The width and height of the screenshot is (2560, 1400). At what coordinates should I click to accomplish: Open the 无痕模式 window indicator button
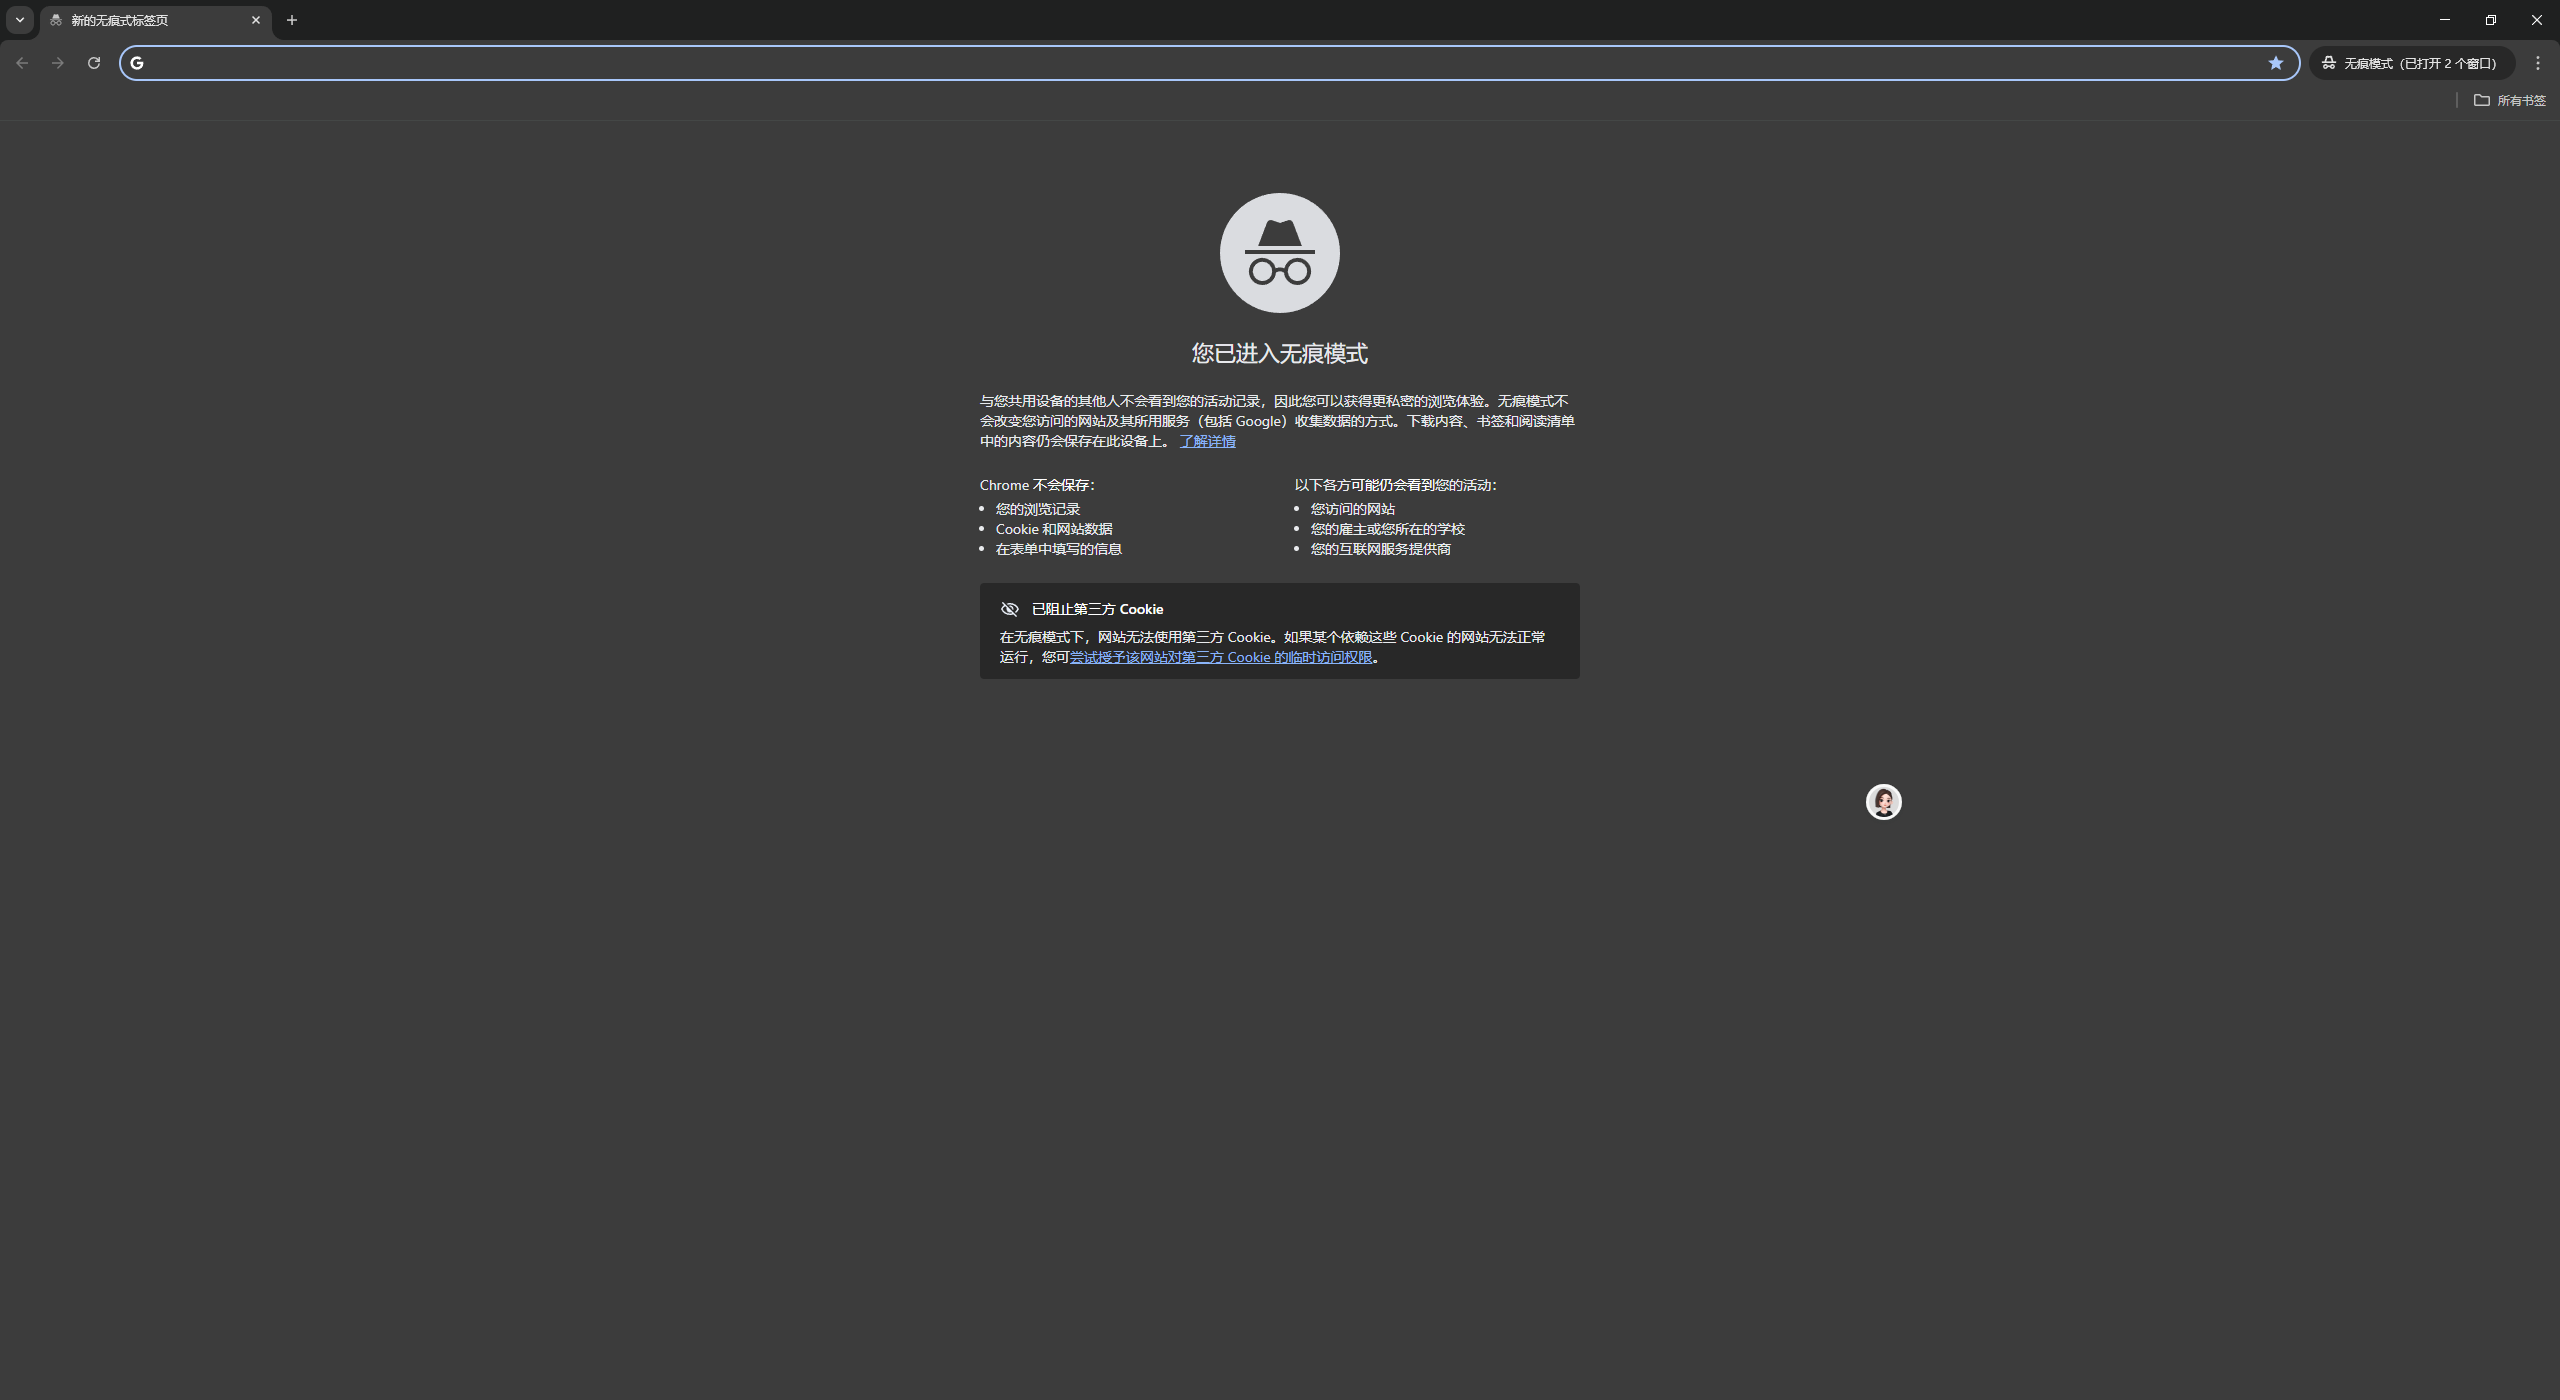2411,63
